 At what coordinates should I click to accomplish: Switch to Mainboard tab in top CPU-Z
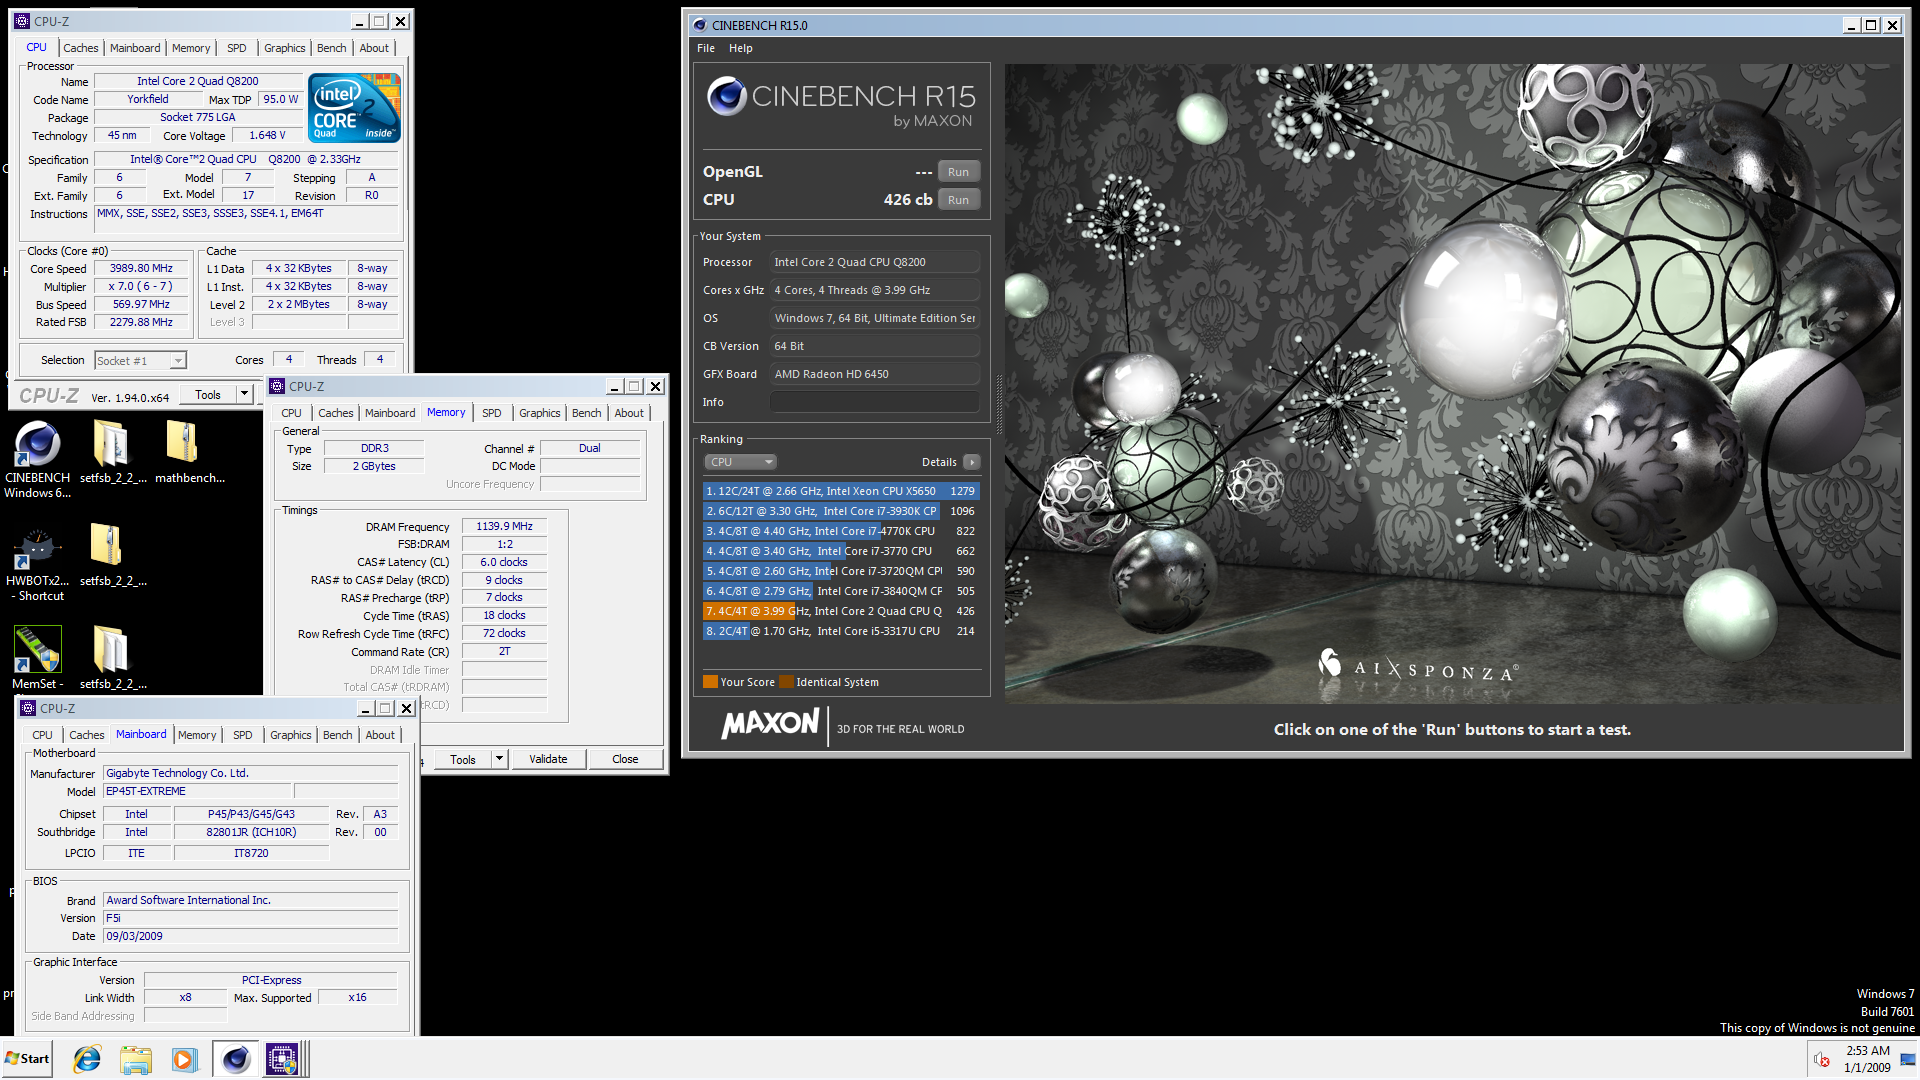135,48
